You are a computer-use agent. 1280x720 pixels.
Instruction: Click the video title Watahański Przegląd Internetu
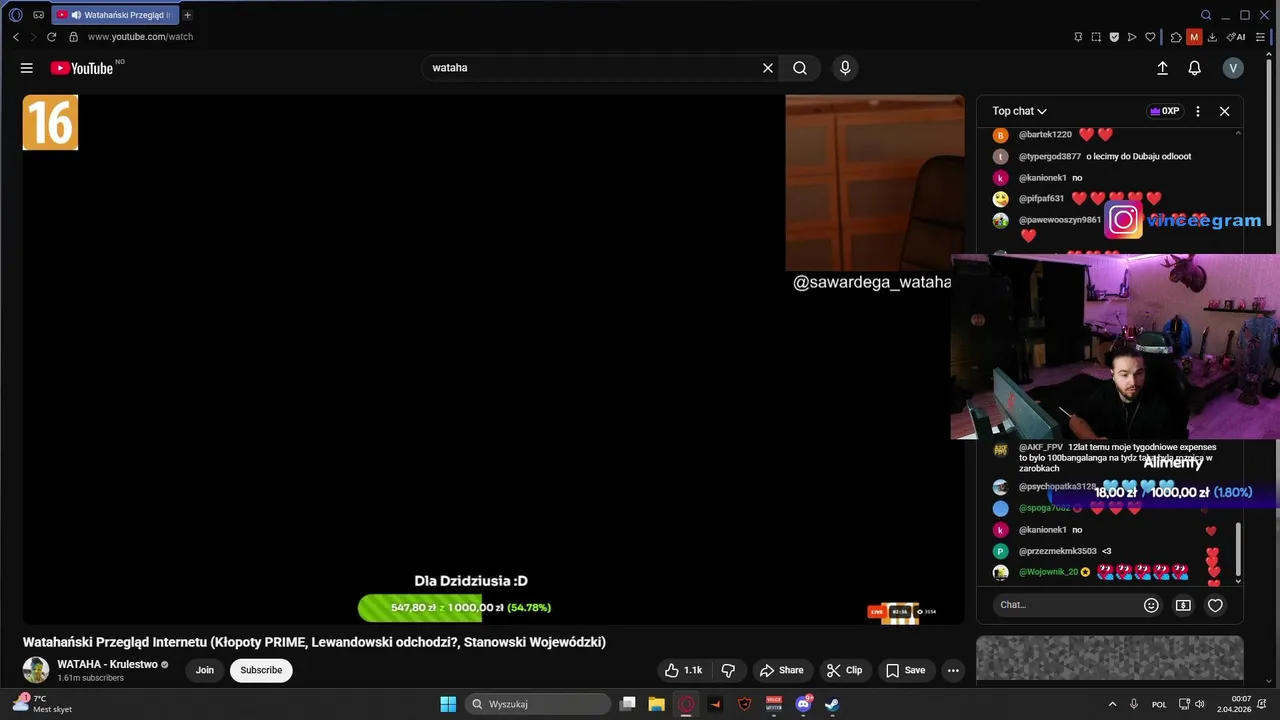[x=314, y=642]
